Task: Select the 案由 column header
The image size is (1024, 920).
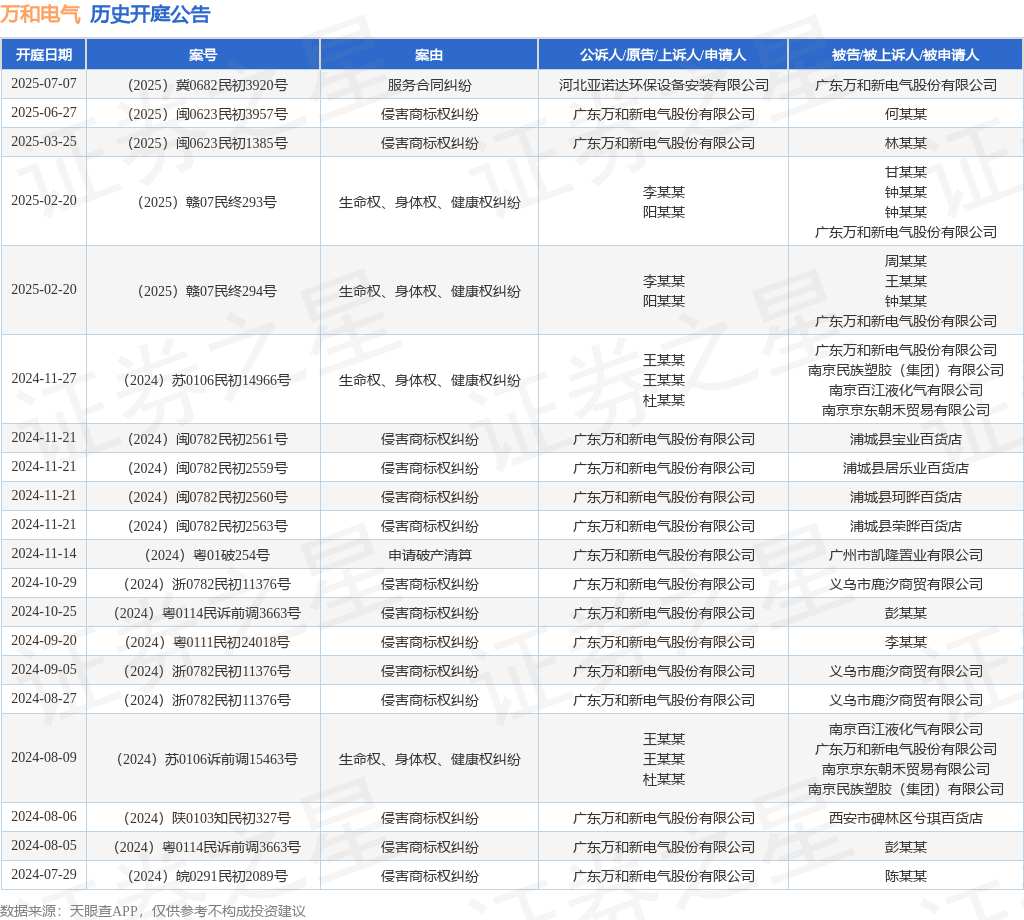Action: tap(429, 55)
